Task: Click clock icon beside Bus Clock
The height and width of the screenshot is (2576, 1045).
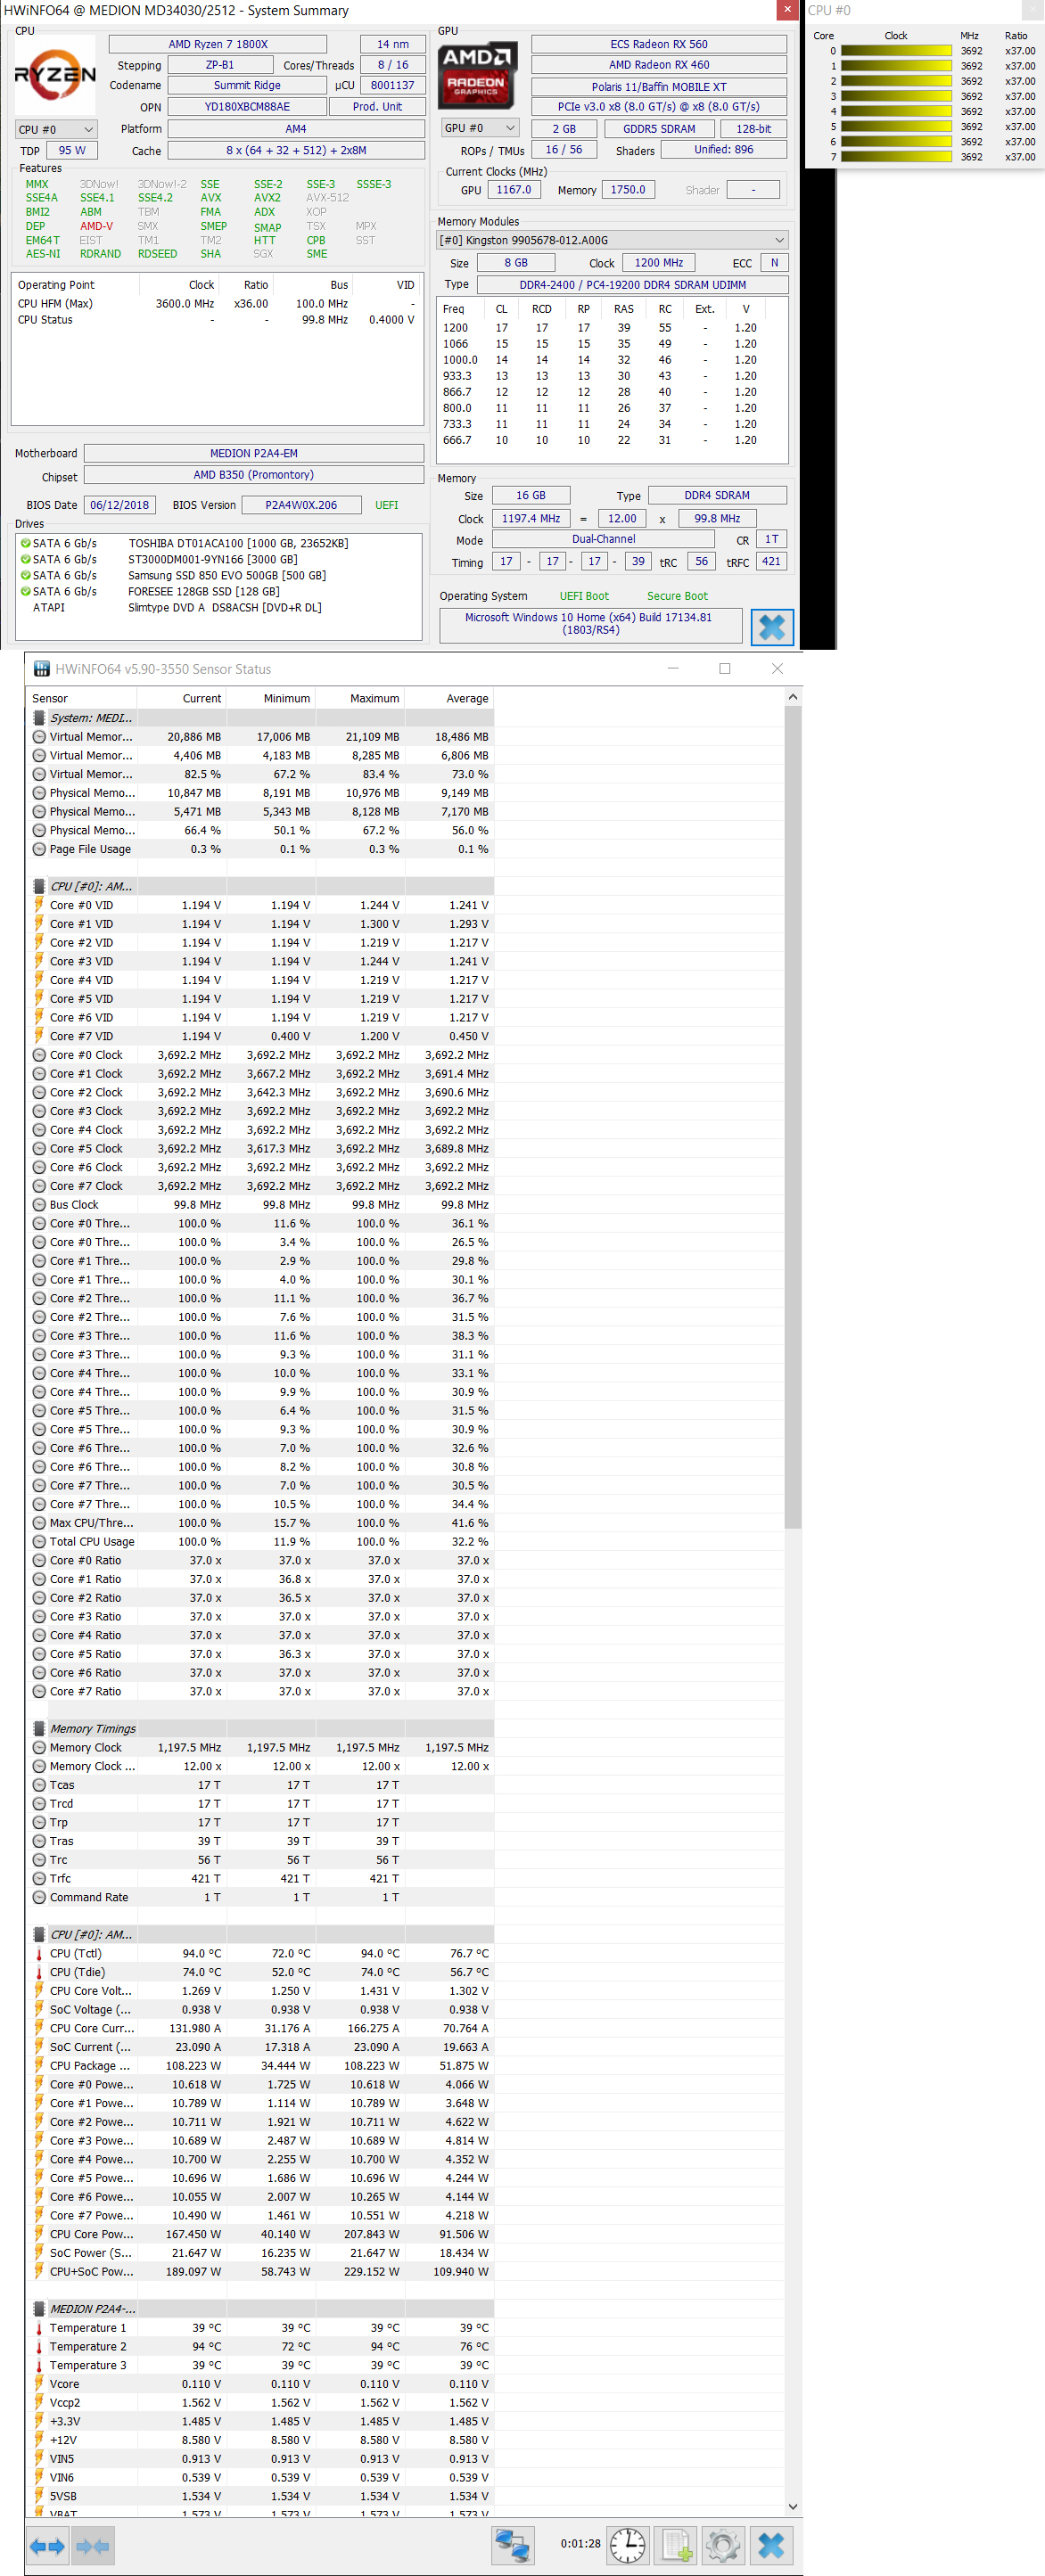Action: tap(39, 1204)
